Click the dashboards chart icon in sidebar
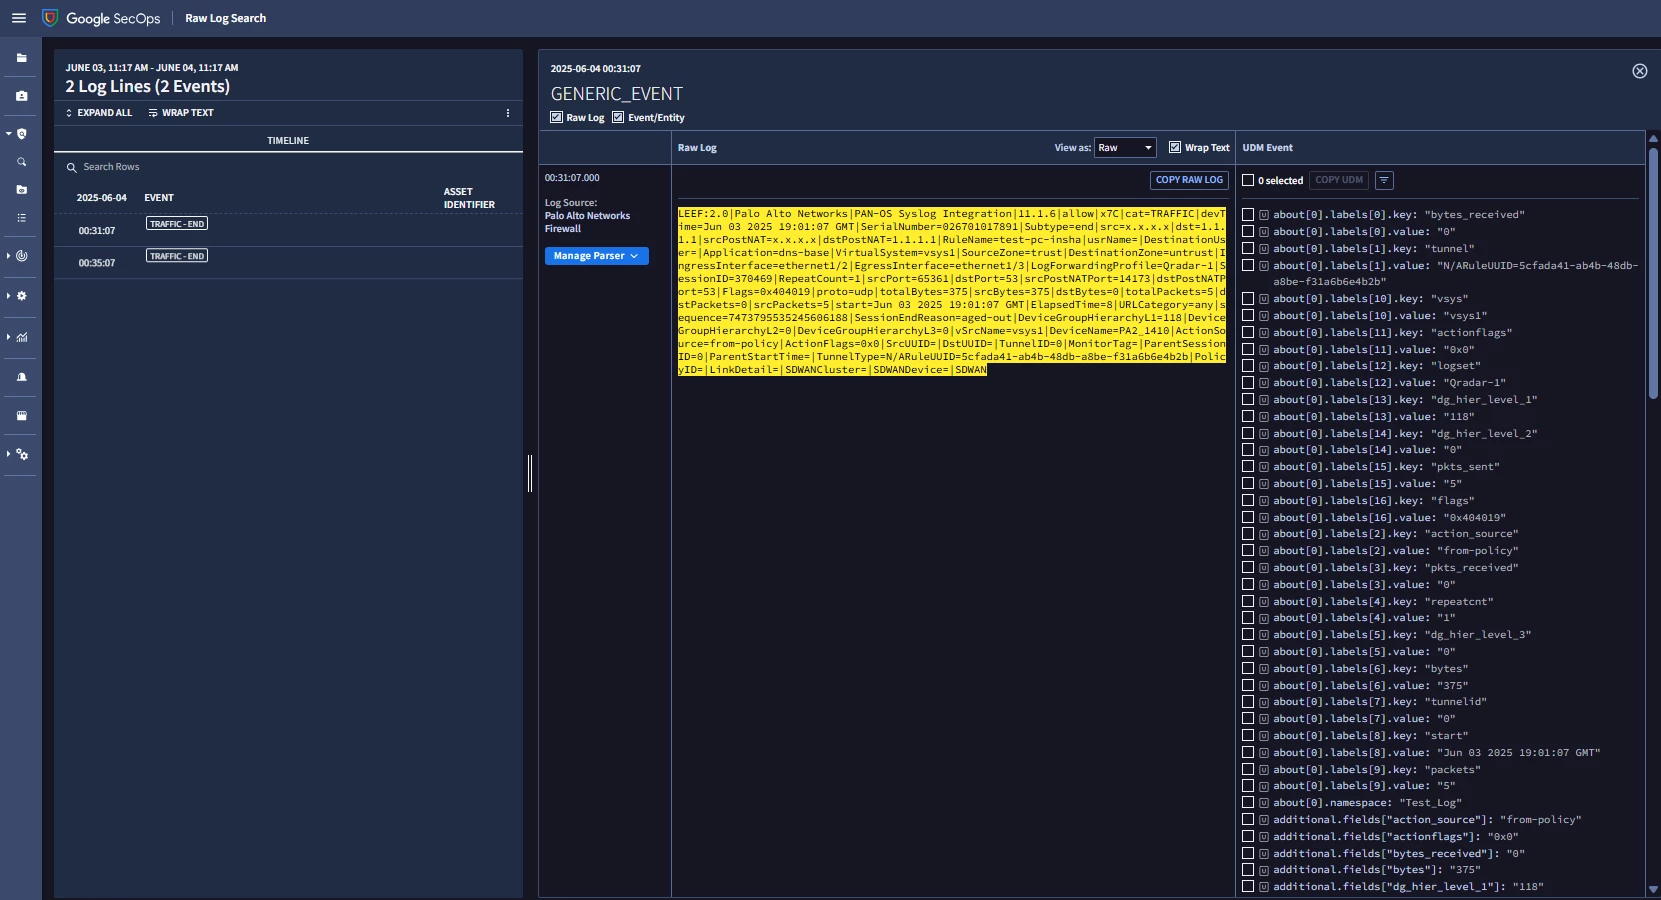The height and width of the screenshot is (900, 1661). [x=22, y=337]
